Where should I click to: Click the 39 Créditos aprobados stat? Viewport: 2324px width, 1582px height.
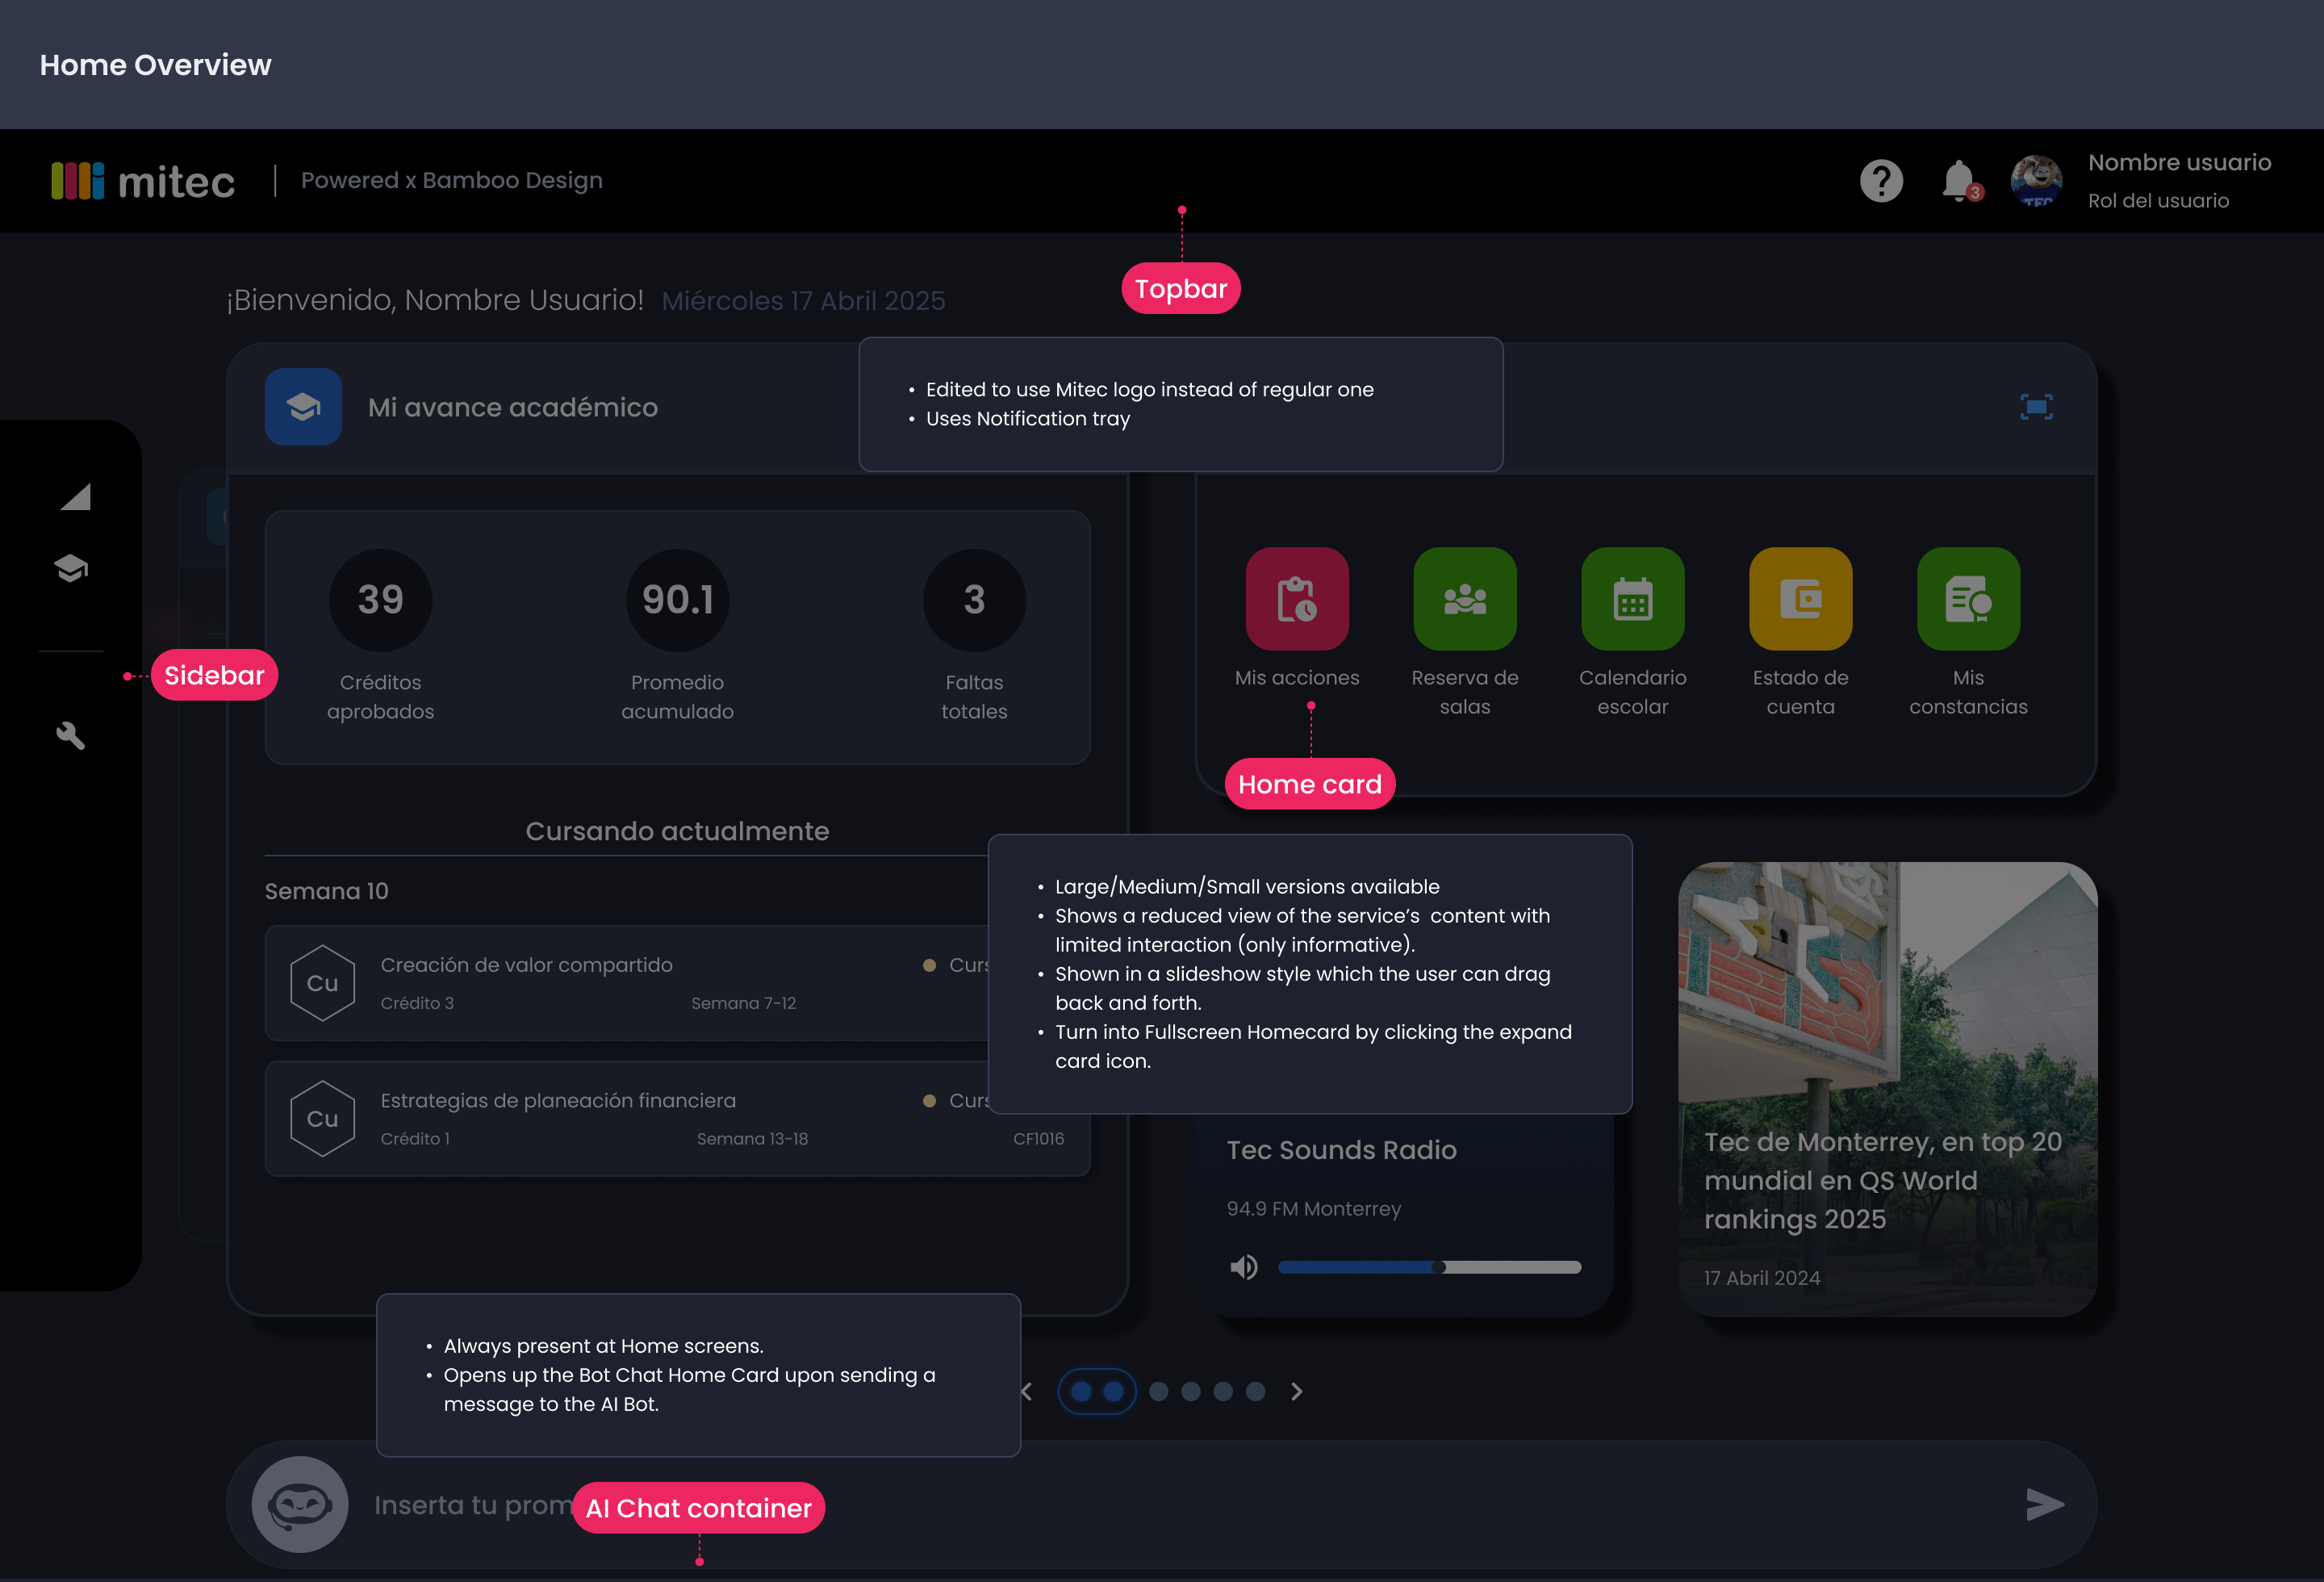(x=380, y=635)
